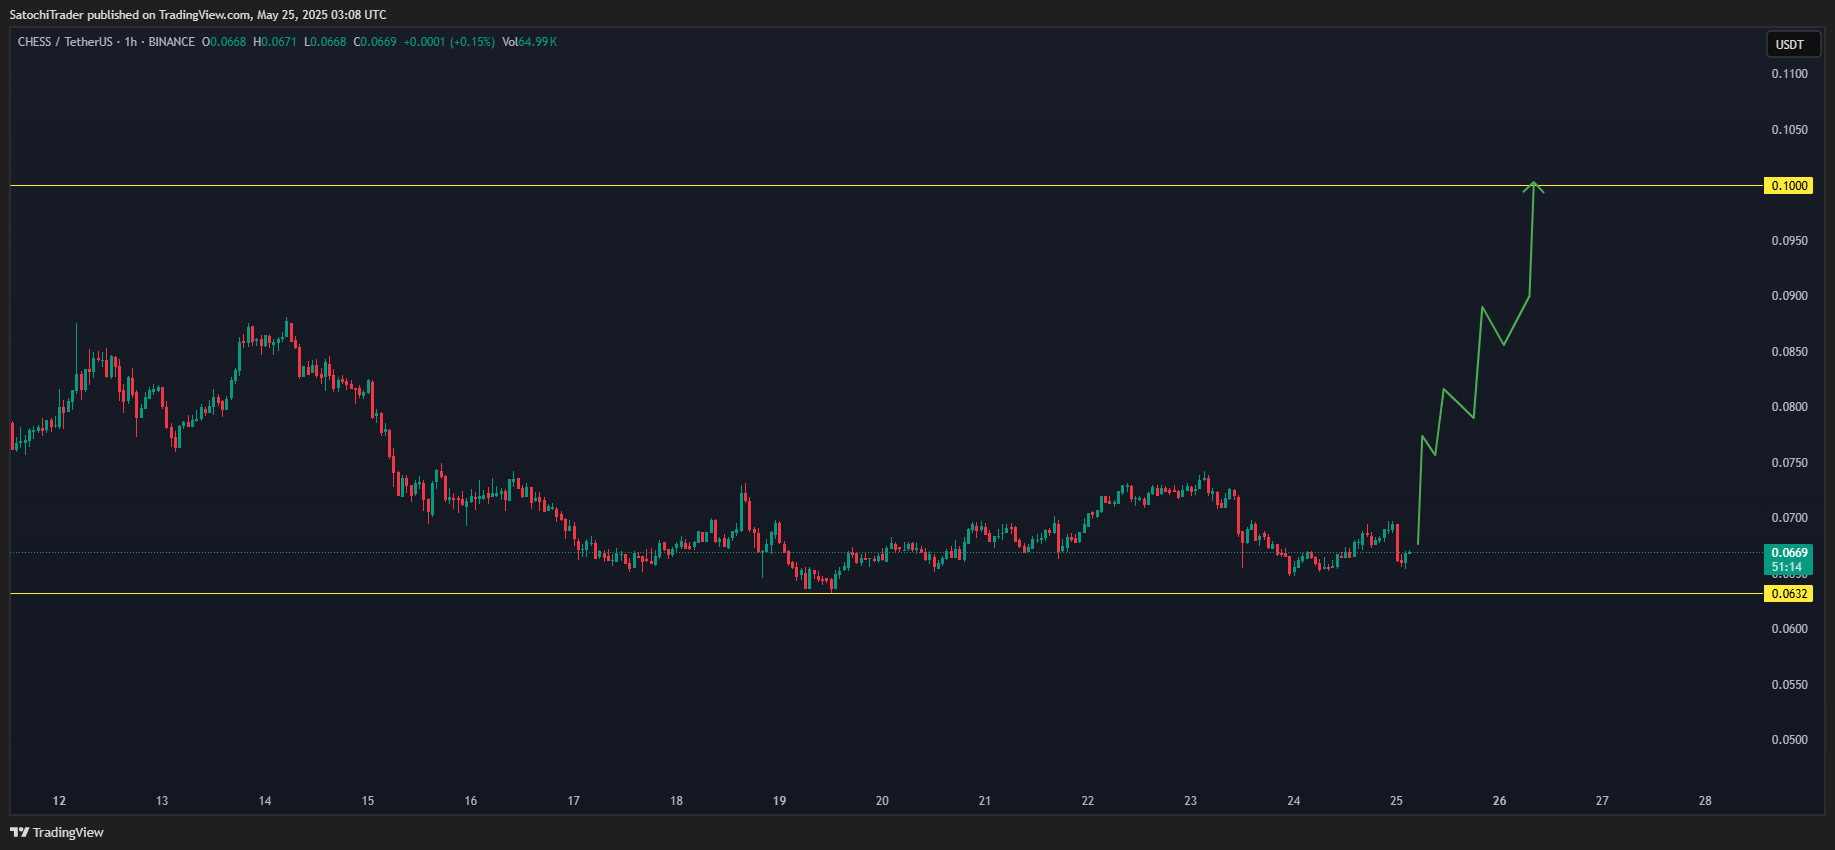Click date 27 on the time axis

coord(1603,801)
